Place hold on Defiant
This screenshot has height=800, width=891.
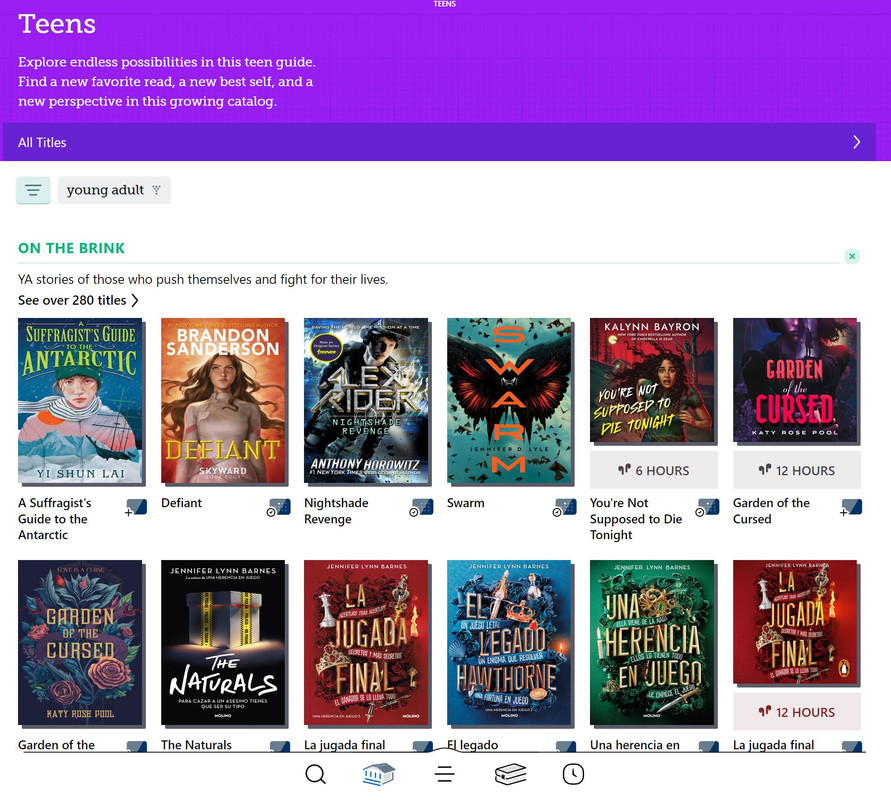click(x=278, y=507)
